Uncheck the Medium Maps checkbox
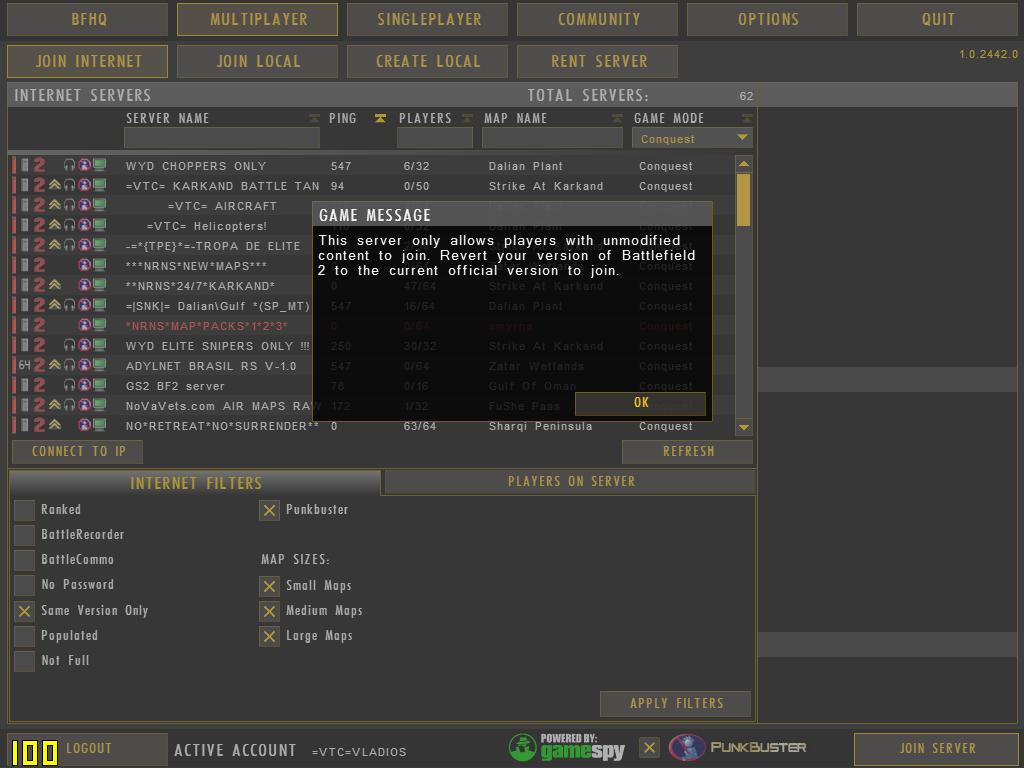The width and height of the screenshot is (1024, 768). point(269,611)
